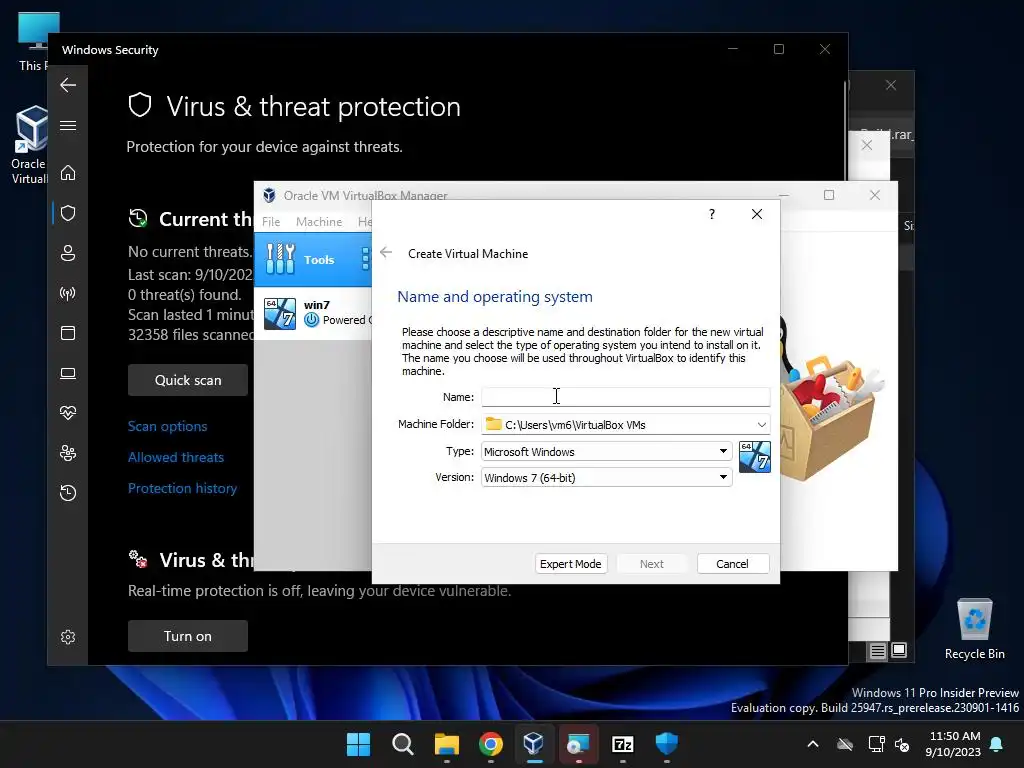Open Google Chrome from taskbar
The height and width of the screenshot is (768, 1024).
490,744
